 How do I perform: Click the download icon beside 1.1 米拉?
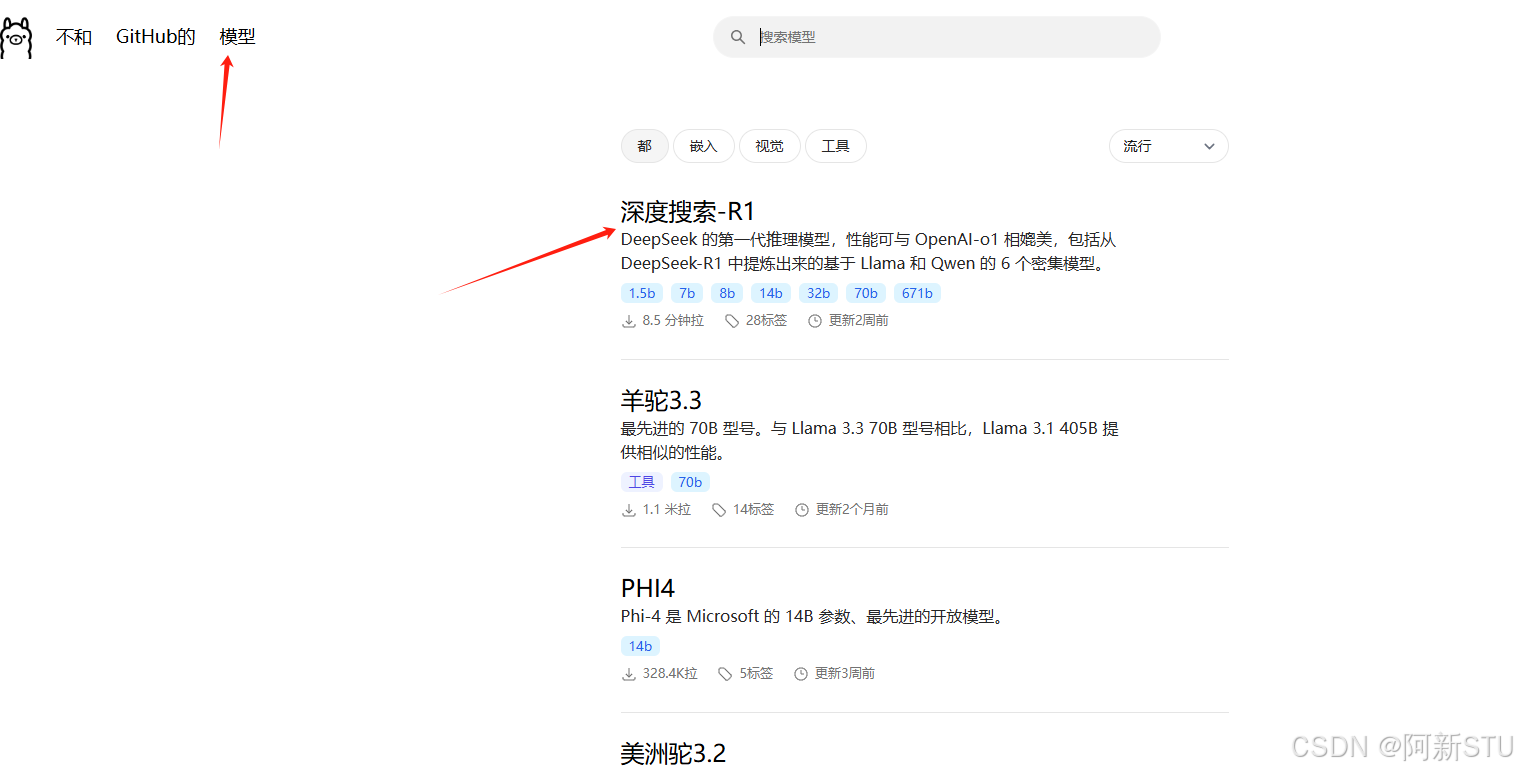[x=629, y=510]
